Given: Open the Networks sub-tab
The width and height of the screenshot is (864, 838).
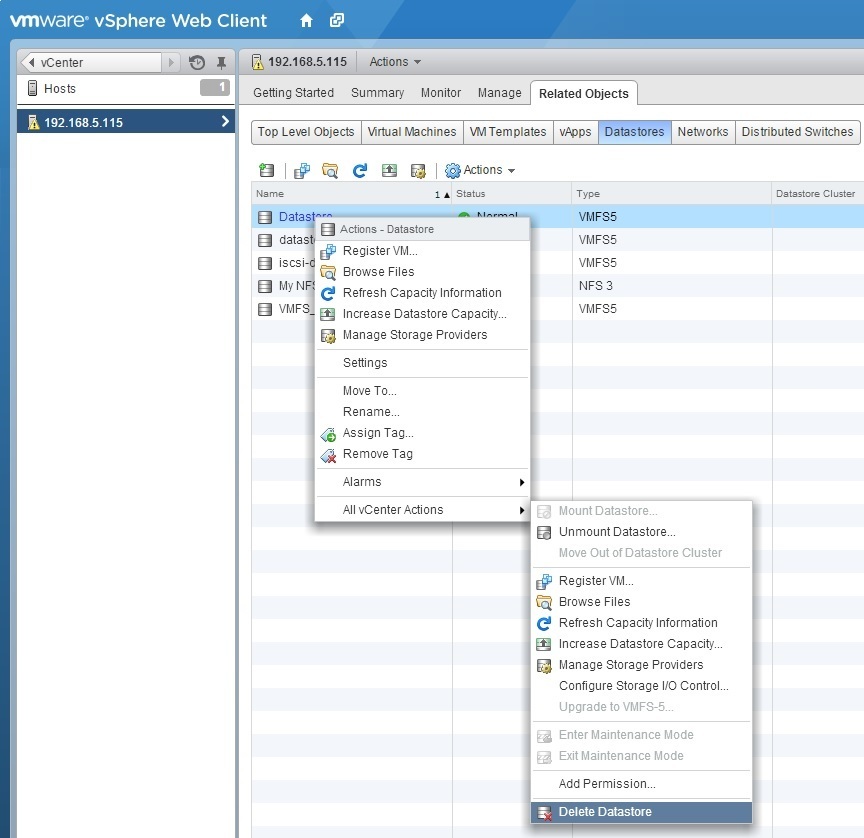Looking at the screenshot, I should pos(703,132).
